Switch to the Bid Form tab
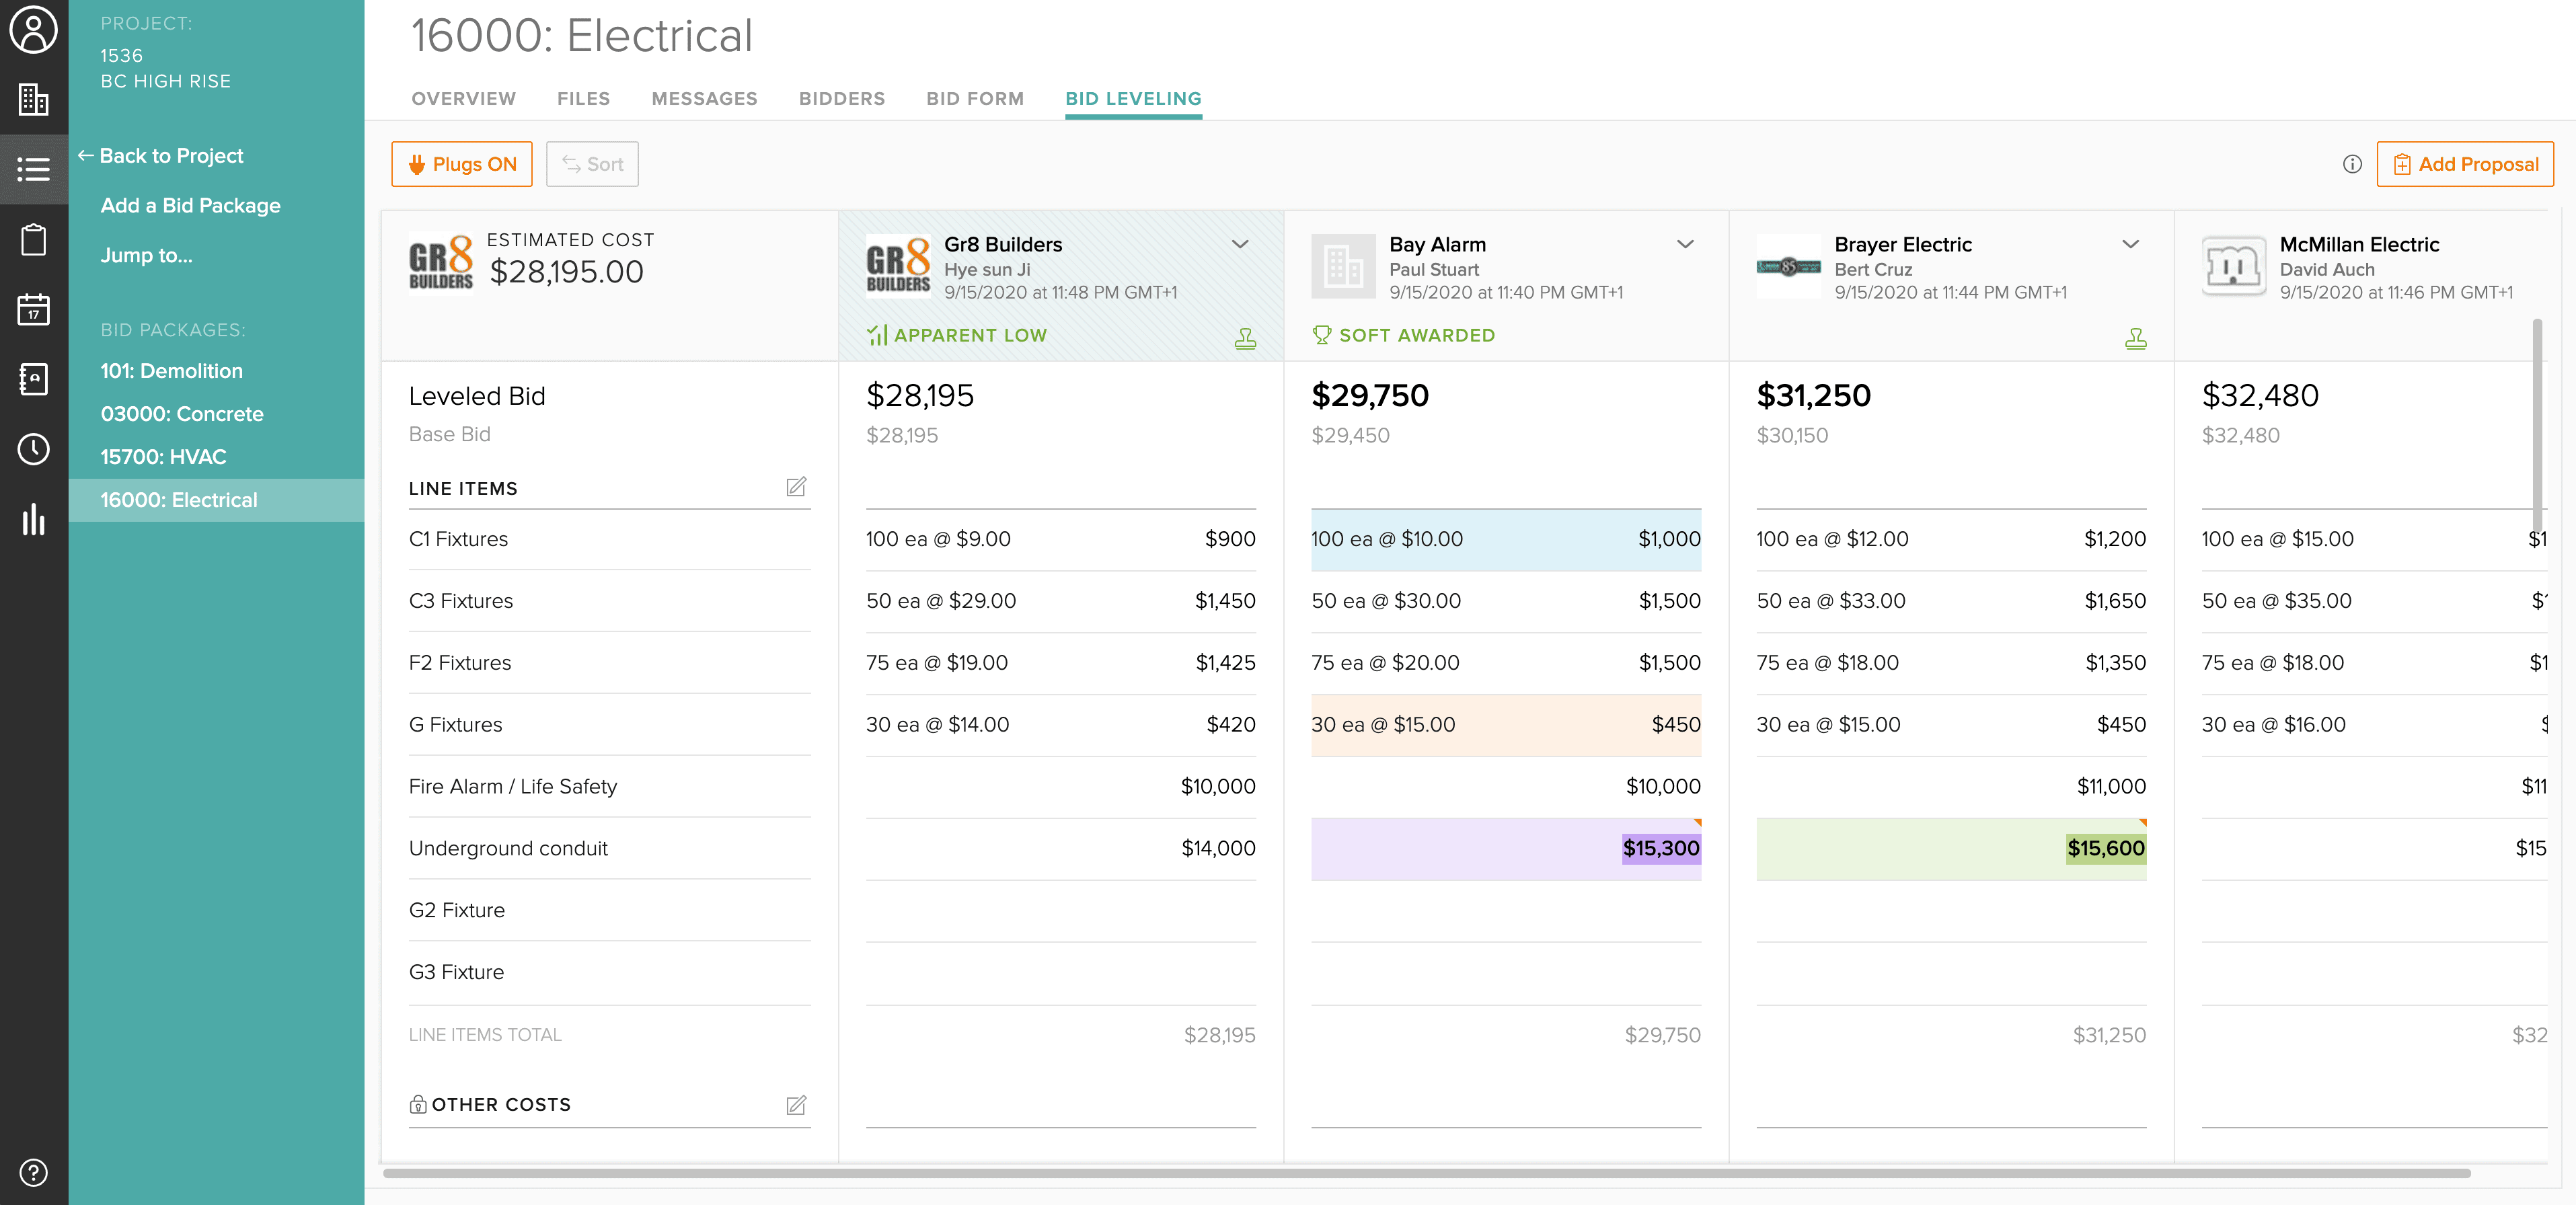Image resolution: width=2576 pixels, height=1205 pixels. 974,98
